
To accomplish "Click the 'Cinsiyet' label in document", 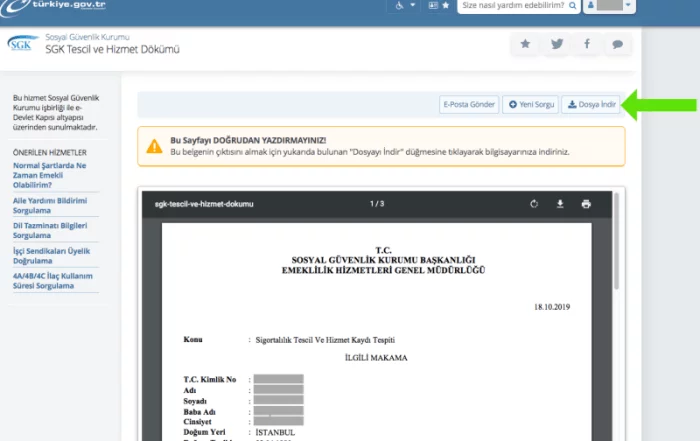I will [x=197, y=422].
